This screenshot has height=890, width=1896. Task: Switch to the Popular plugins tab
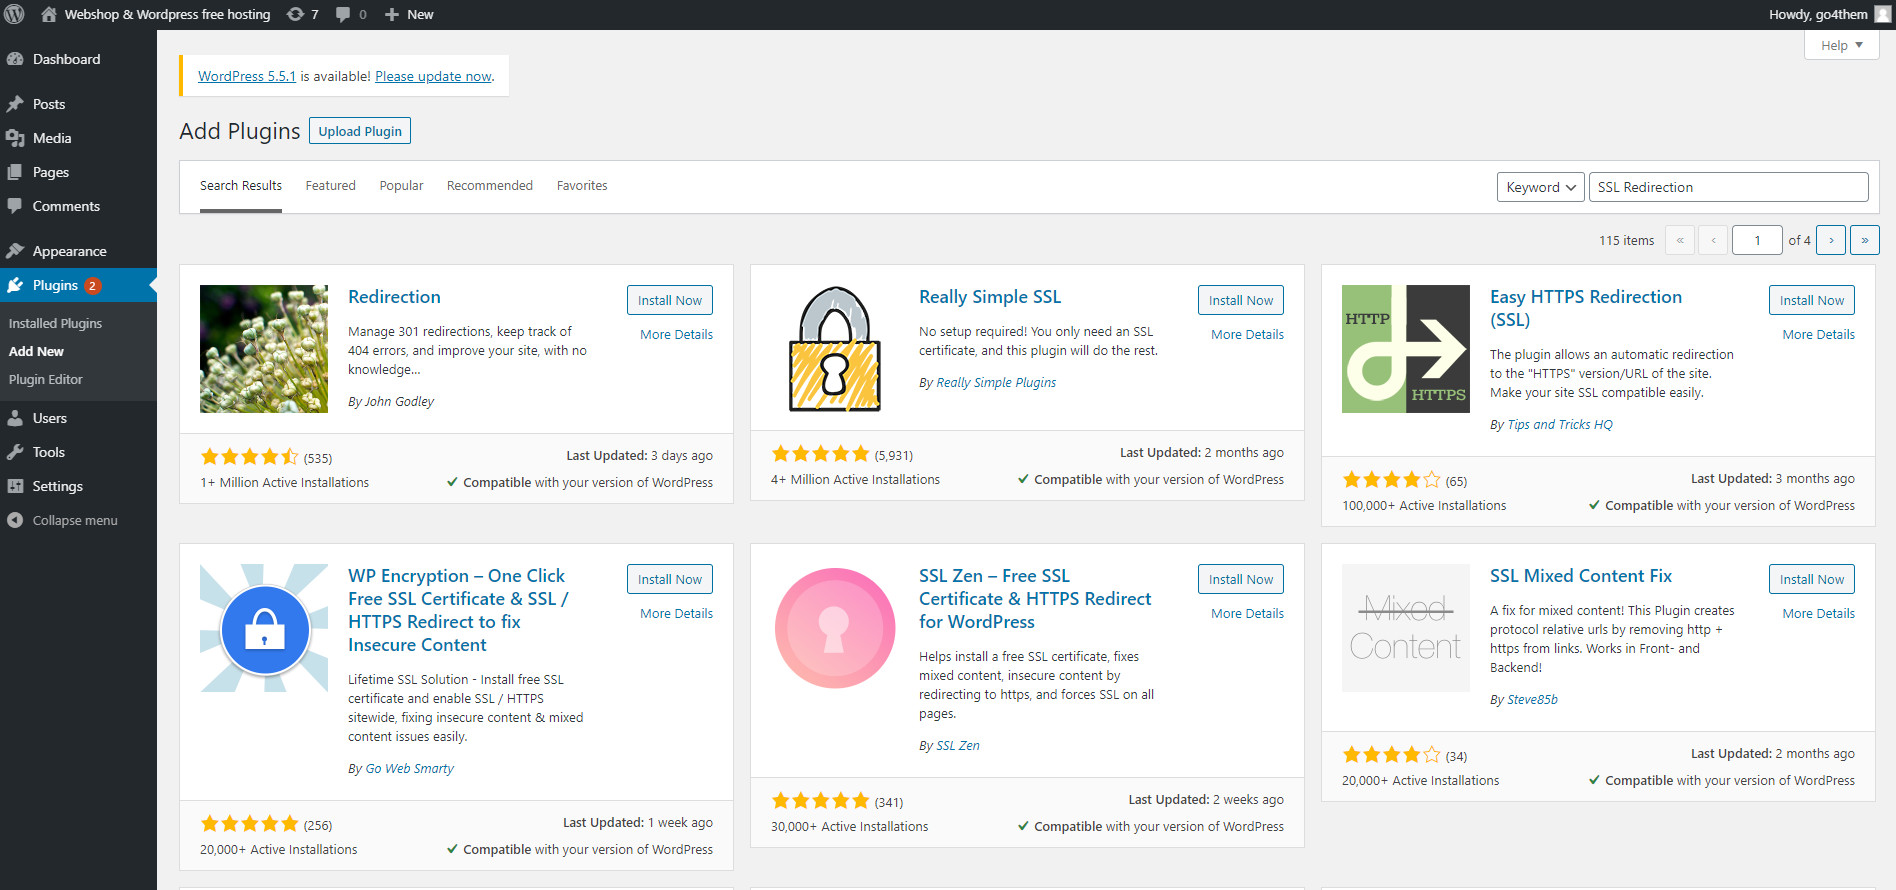(401, 186)
